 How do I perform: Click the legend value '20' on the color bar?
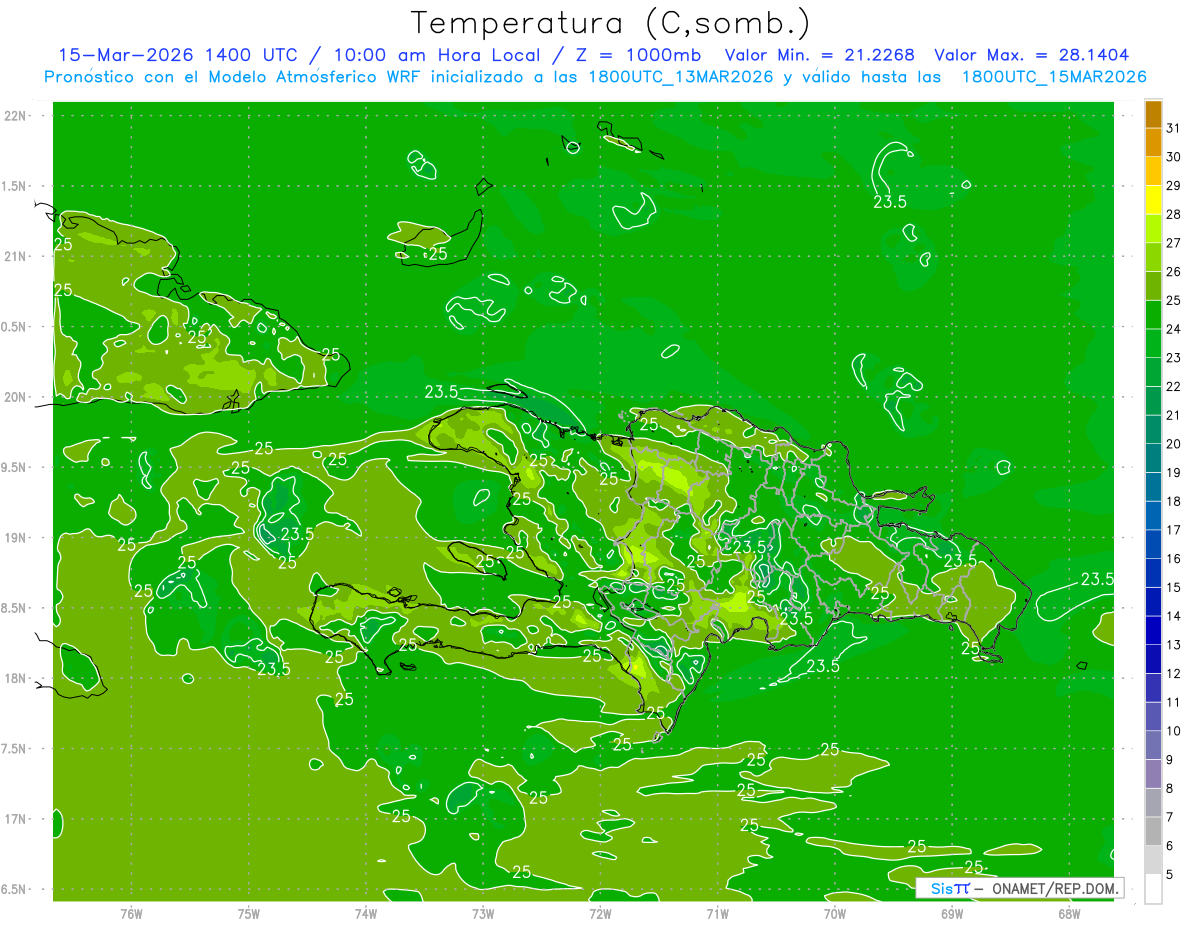[x=1173, y=443]
